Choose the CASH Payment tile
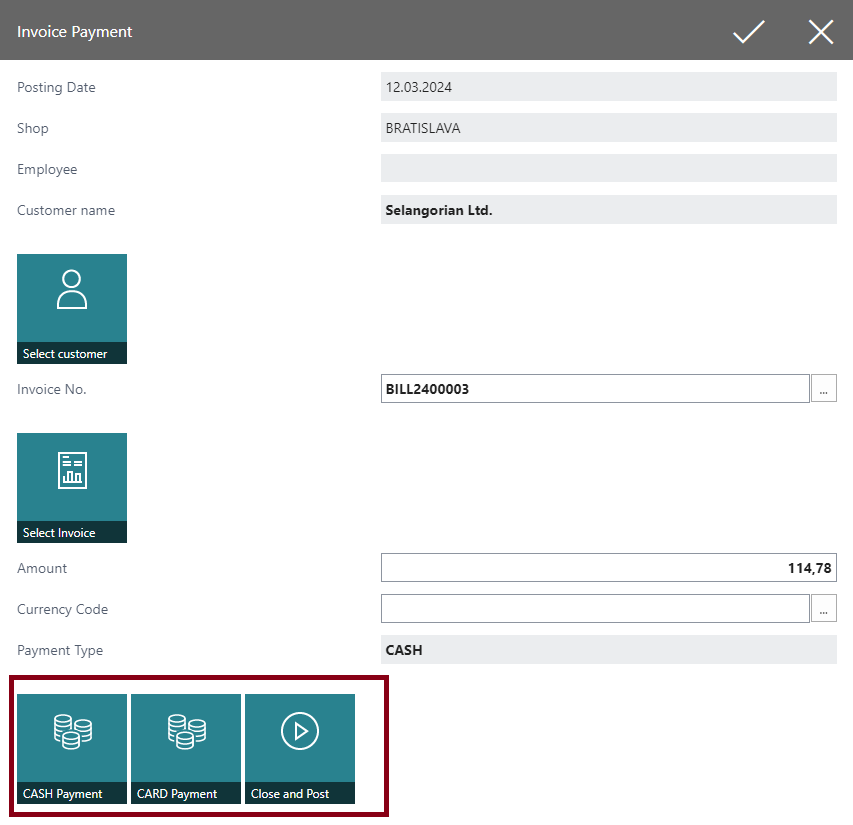The width and height of the screenshot is (853, 825). [72, 749]
